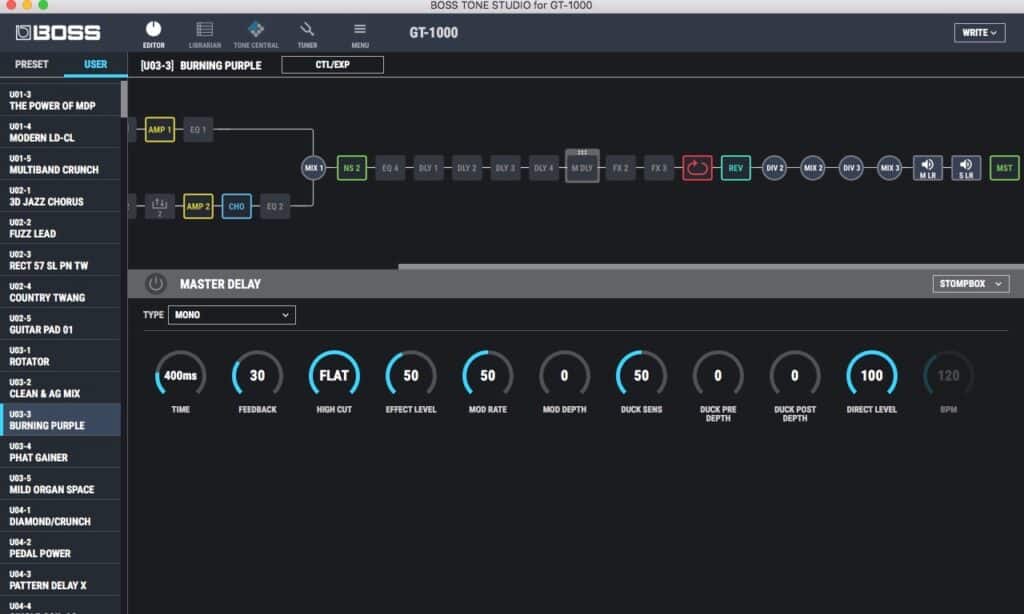Select patch U02-1 3D JAZZ CHORUS
The image size is (1024, 614).
point(60,196)
